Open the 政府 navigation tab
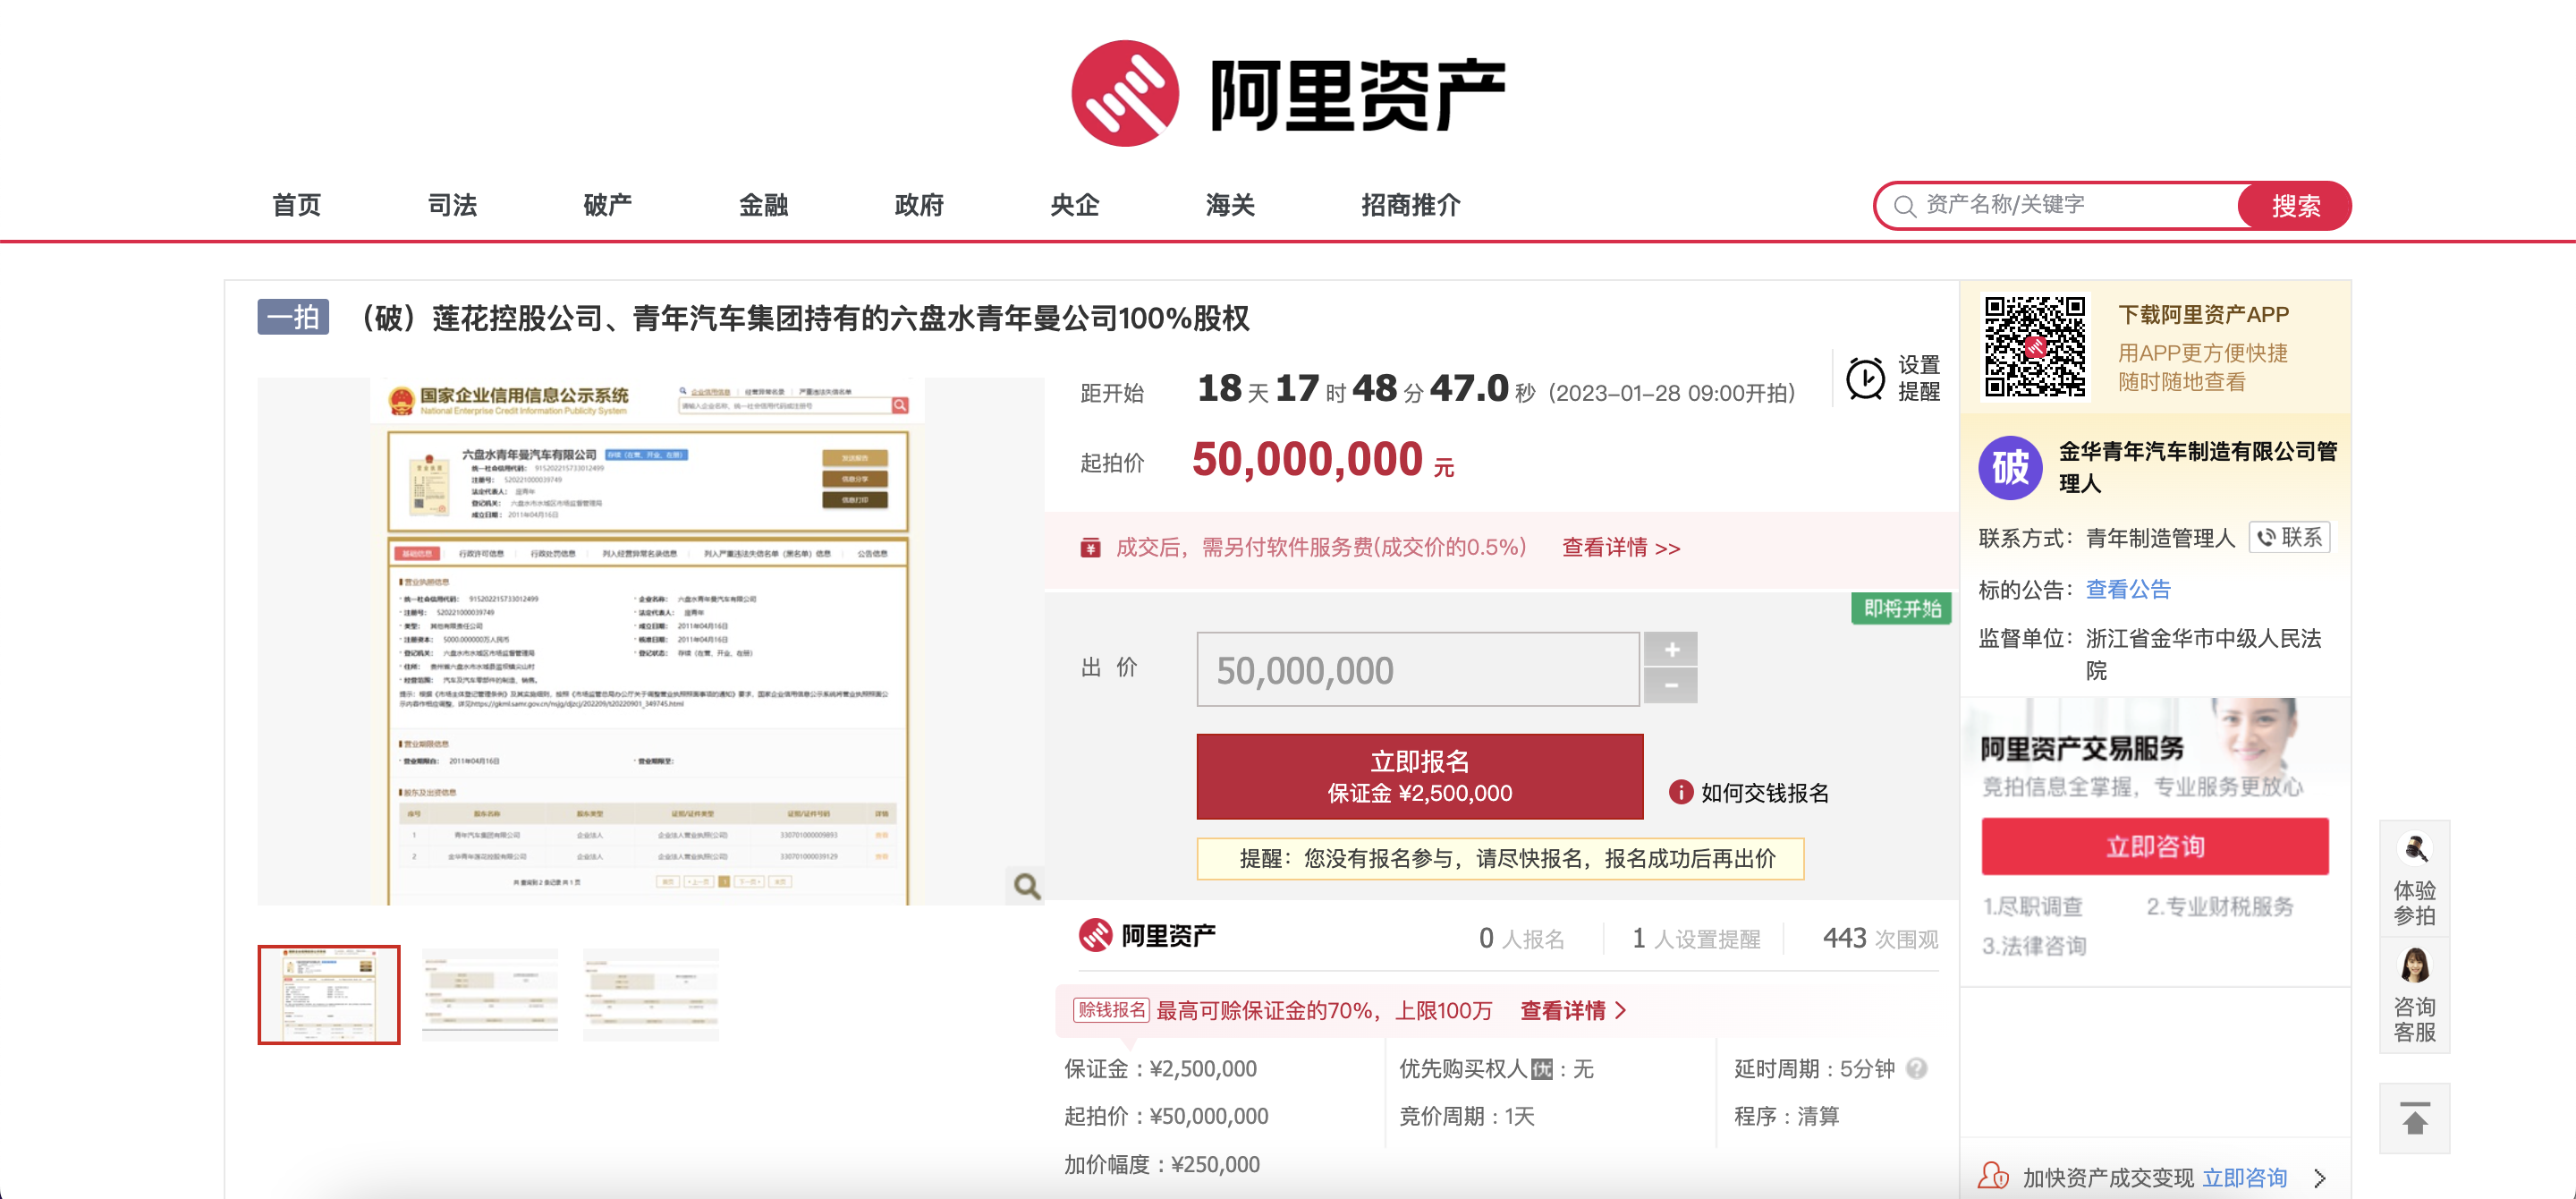The width and height of the screenshot is (2576, 1199). [x=919, y=205]
